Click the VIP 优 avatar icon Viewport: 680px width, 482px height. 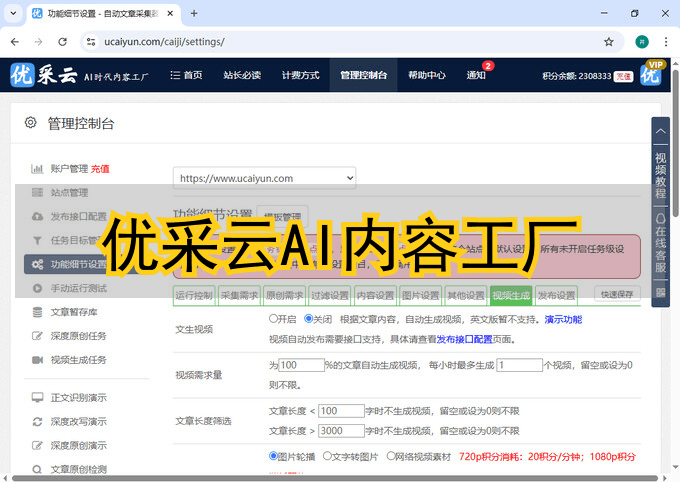(651, 75)
